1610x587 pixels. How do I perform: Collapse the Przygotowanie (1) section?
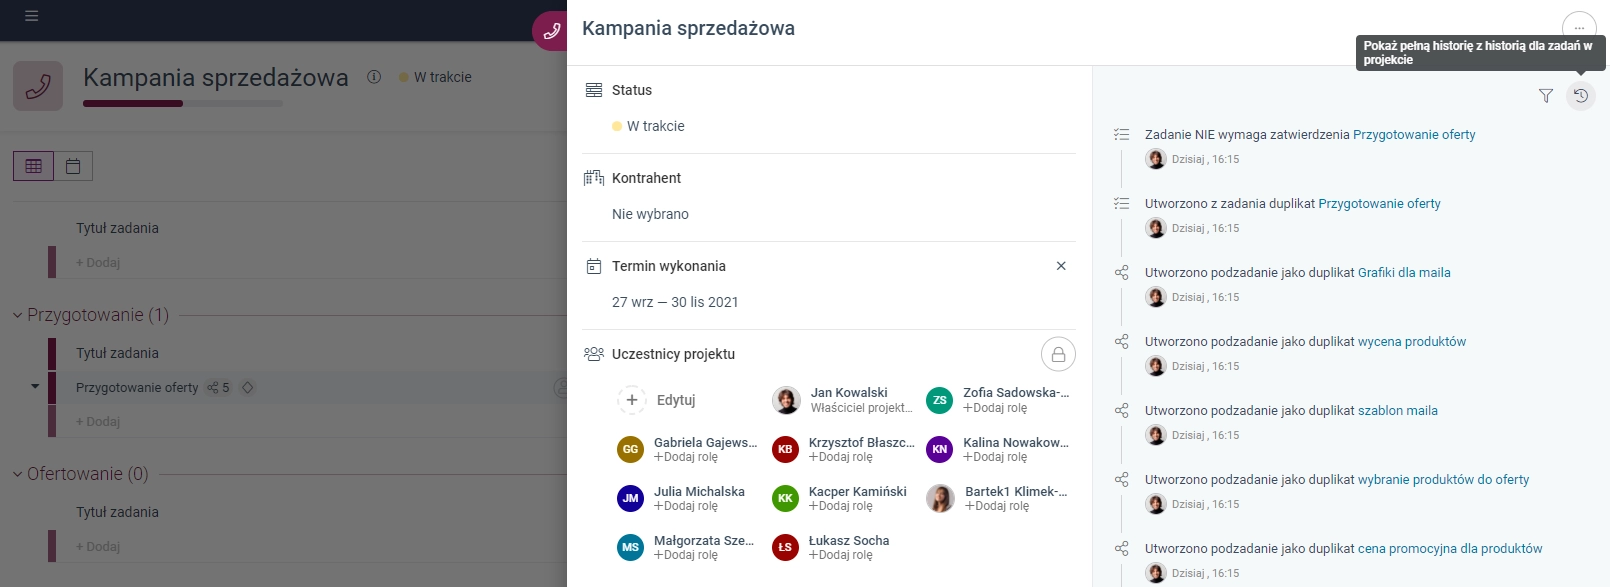[17, 315]
